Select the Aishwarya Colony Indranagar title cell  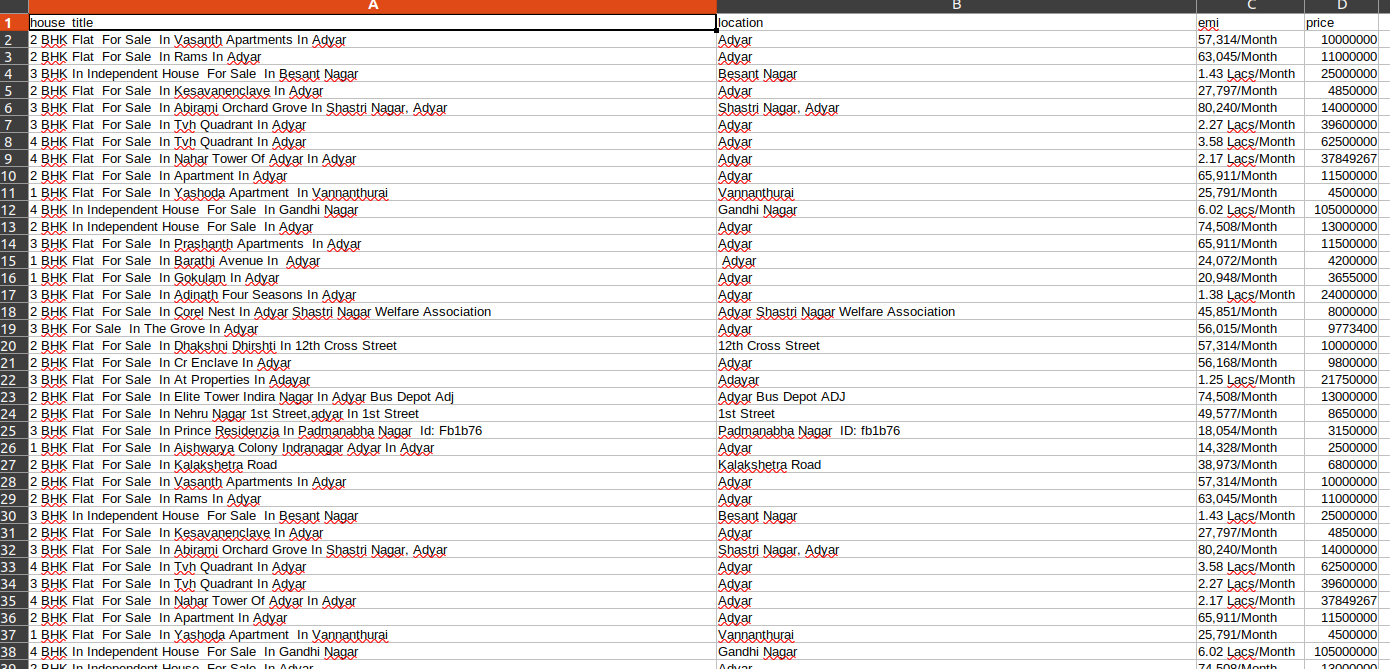pyautogui.click(x=372, y=447)
